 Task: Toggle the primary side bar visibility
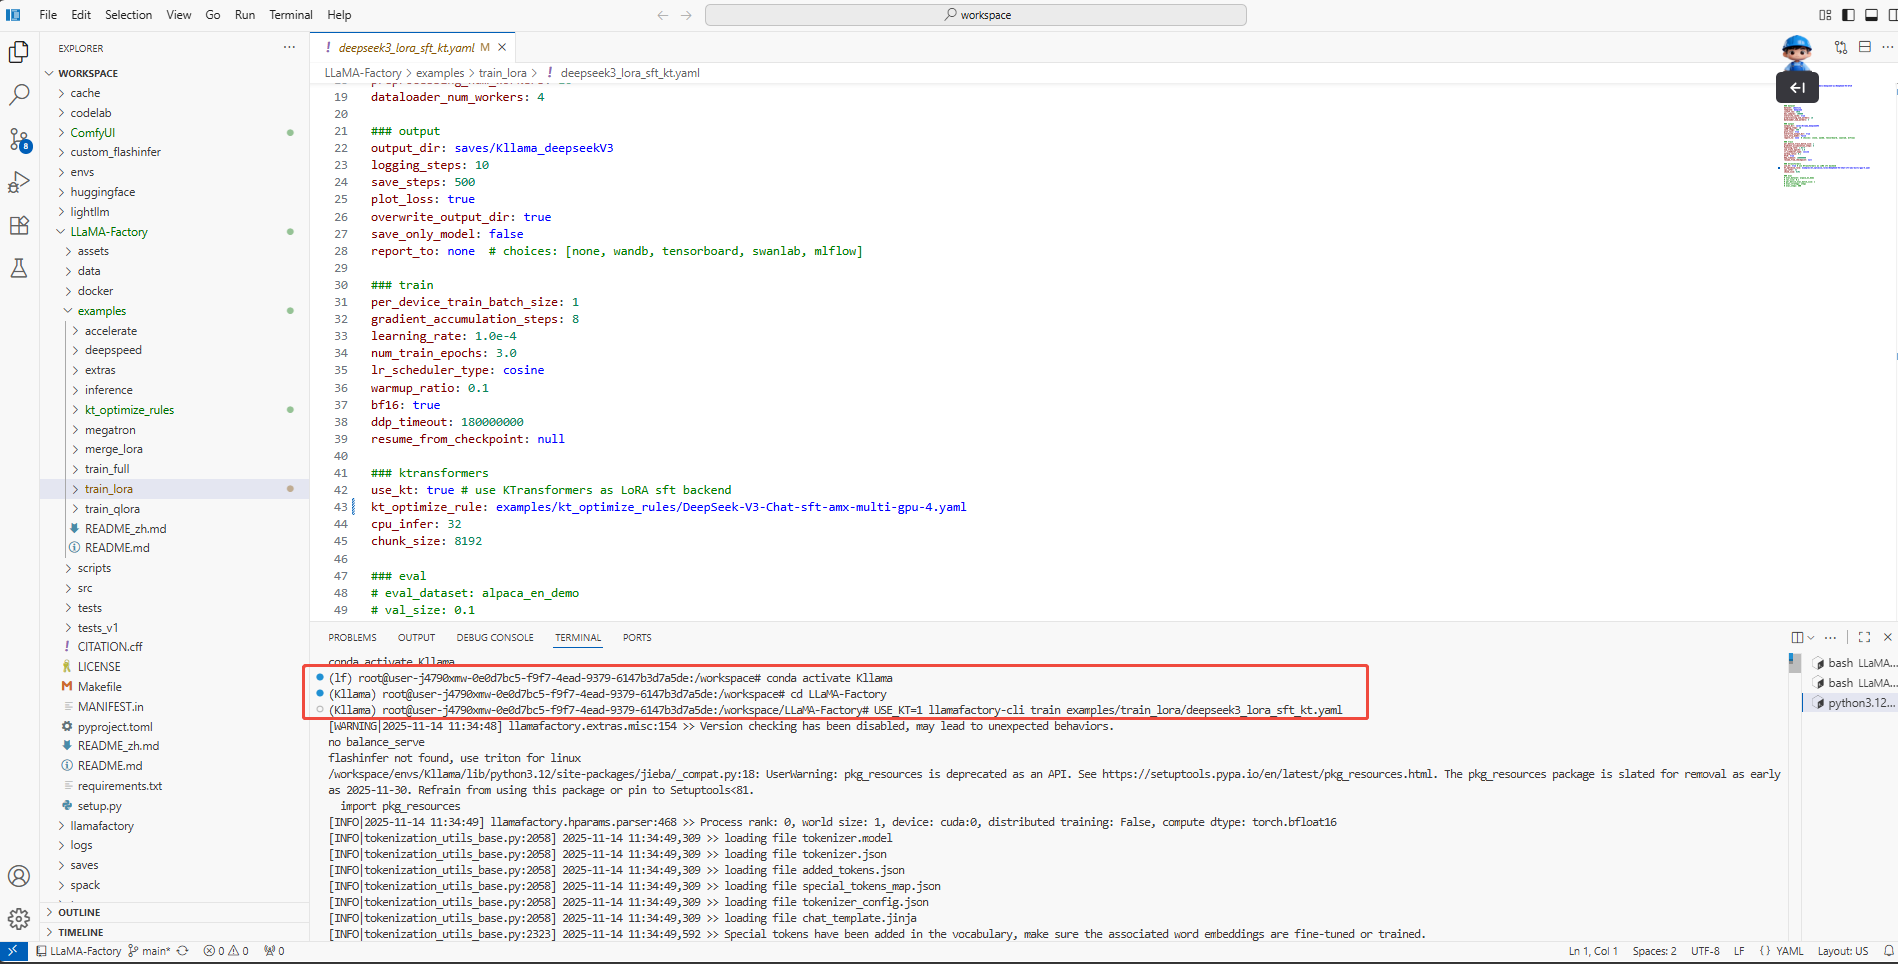pos(1848,15)
